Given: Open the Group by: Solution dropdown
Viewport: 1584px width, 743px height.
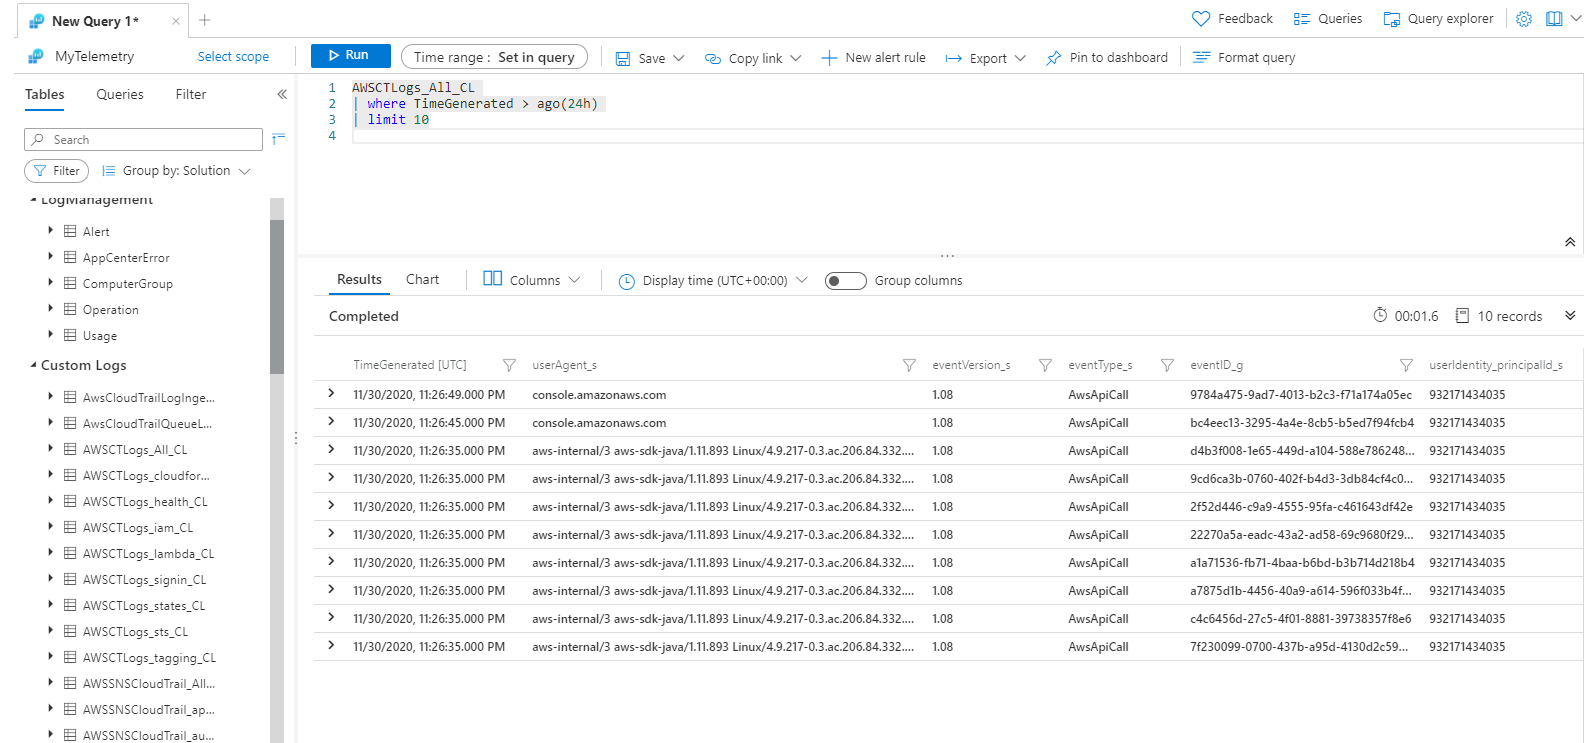Looking at the screenshot, I should click(x=176, y=171).
